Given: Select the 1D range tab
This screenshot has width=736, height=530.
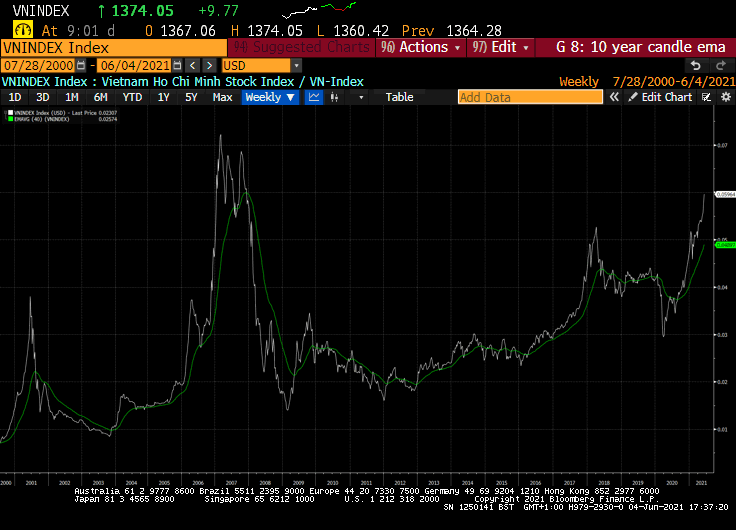Looking at the screenshot, I should [x=15, y=97].
